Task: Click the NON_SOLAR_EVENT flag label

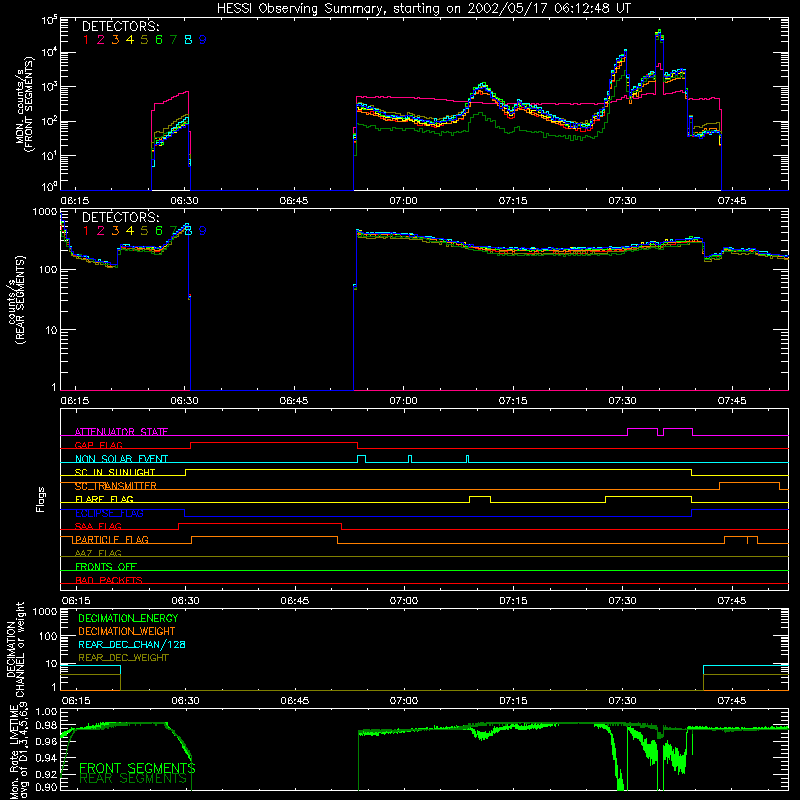Action: click(121, 459)
